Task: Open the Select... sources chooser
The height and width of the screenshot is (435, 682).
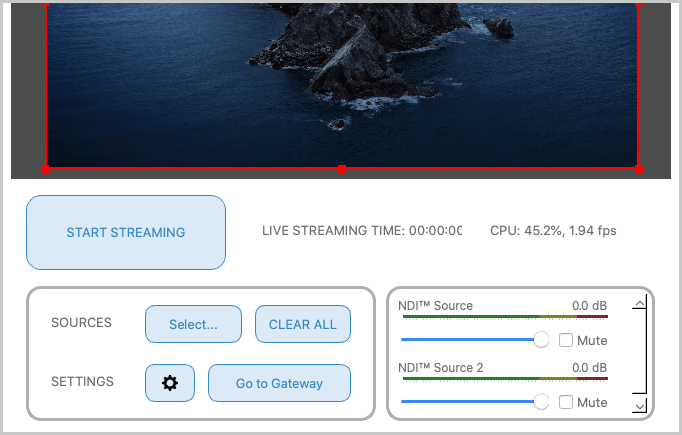Action: click(193, 324)
